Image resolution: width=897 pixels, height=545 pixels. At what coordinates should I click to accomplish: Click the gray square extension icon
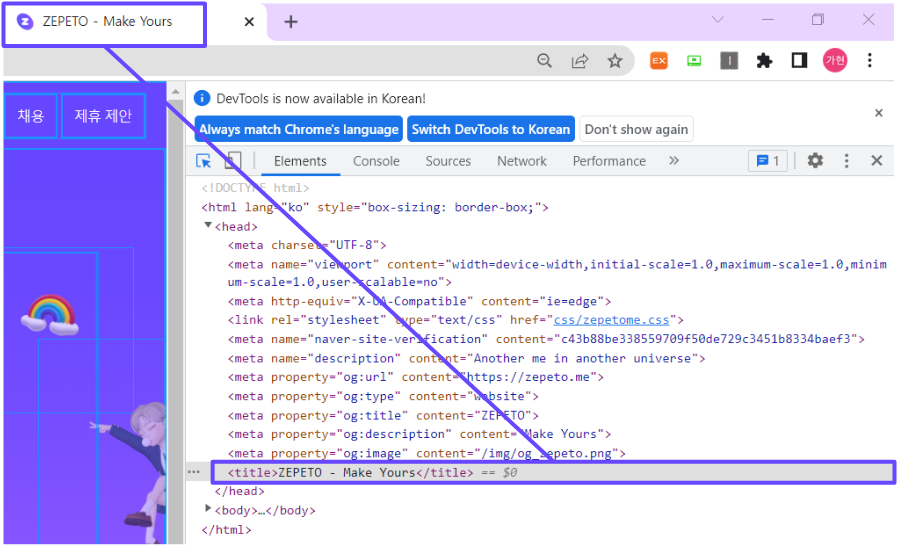click(729, 60)
